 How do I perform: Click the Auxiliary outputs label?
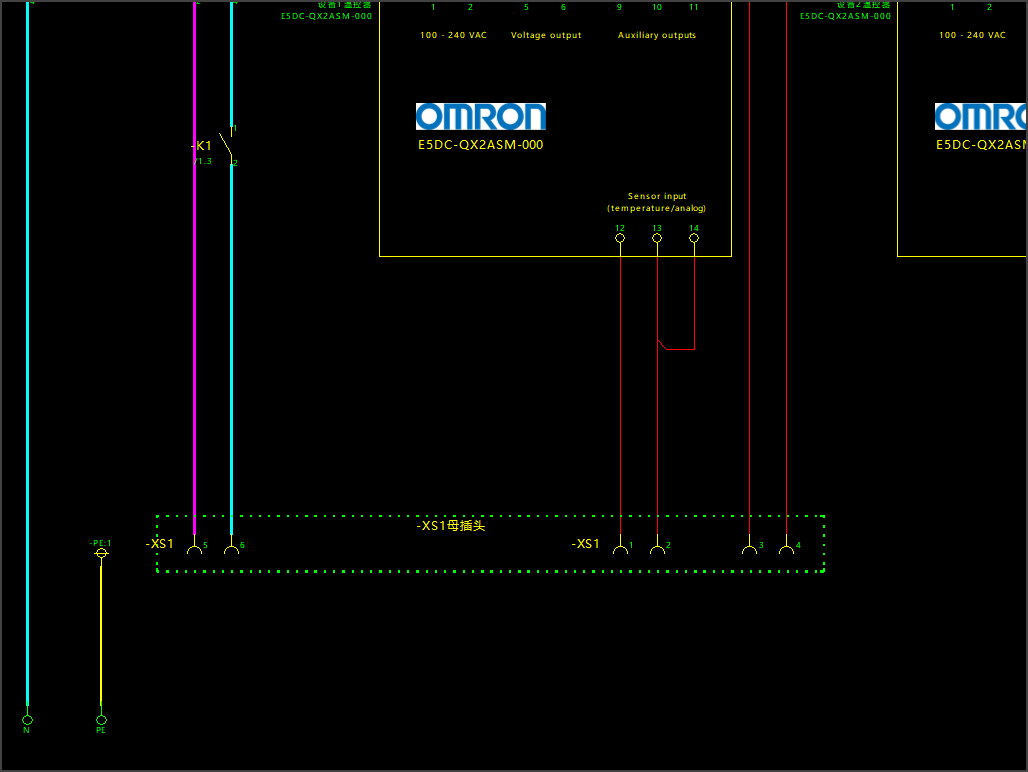coord(657,35)
